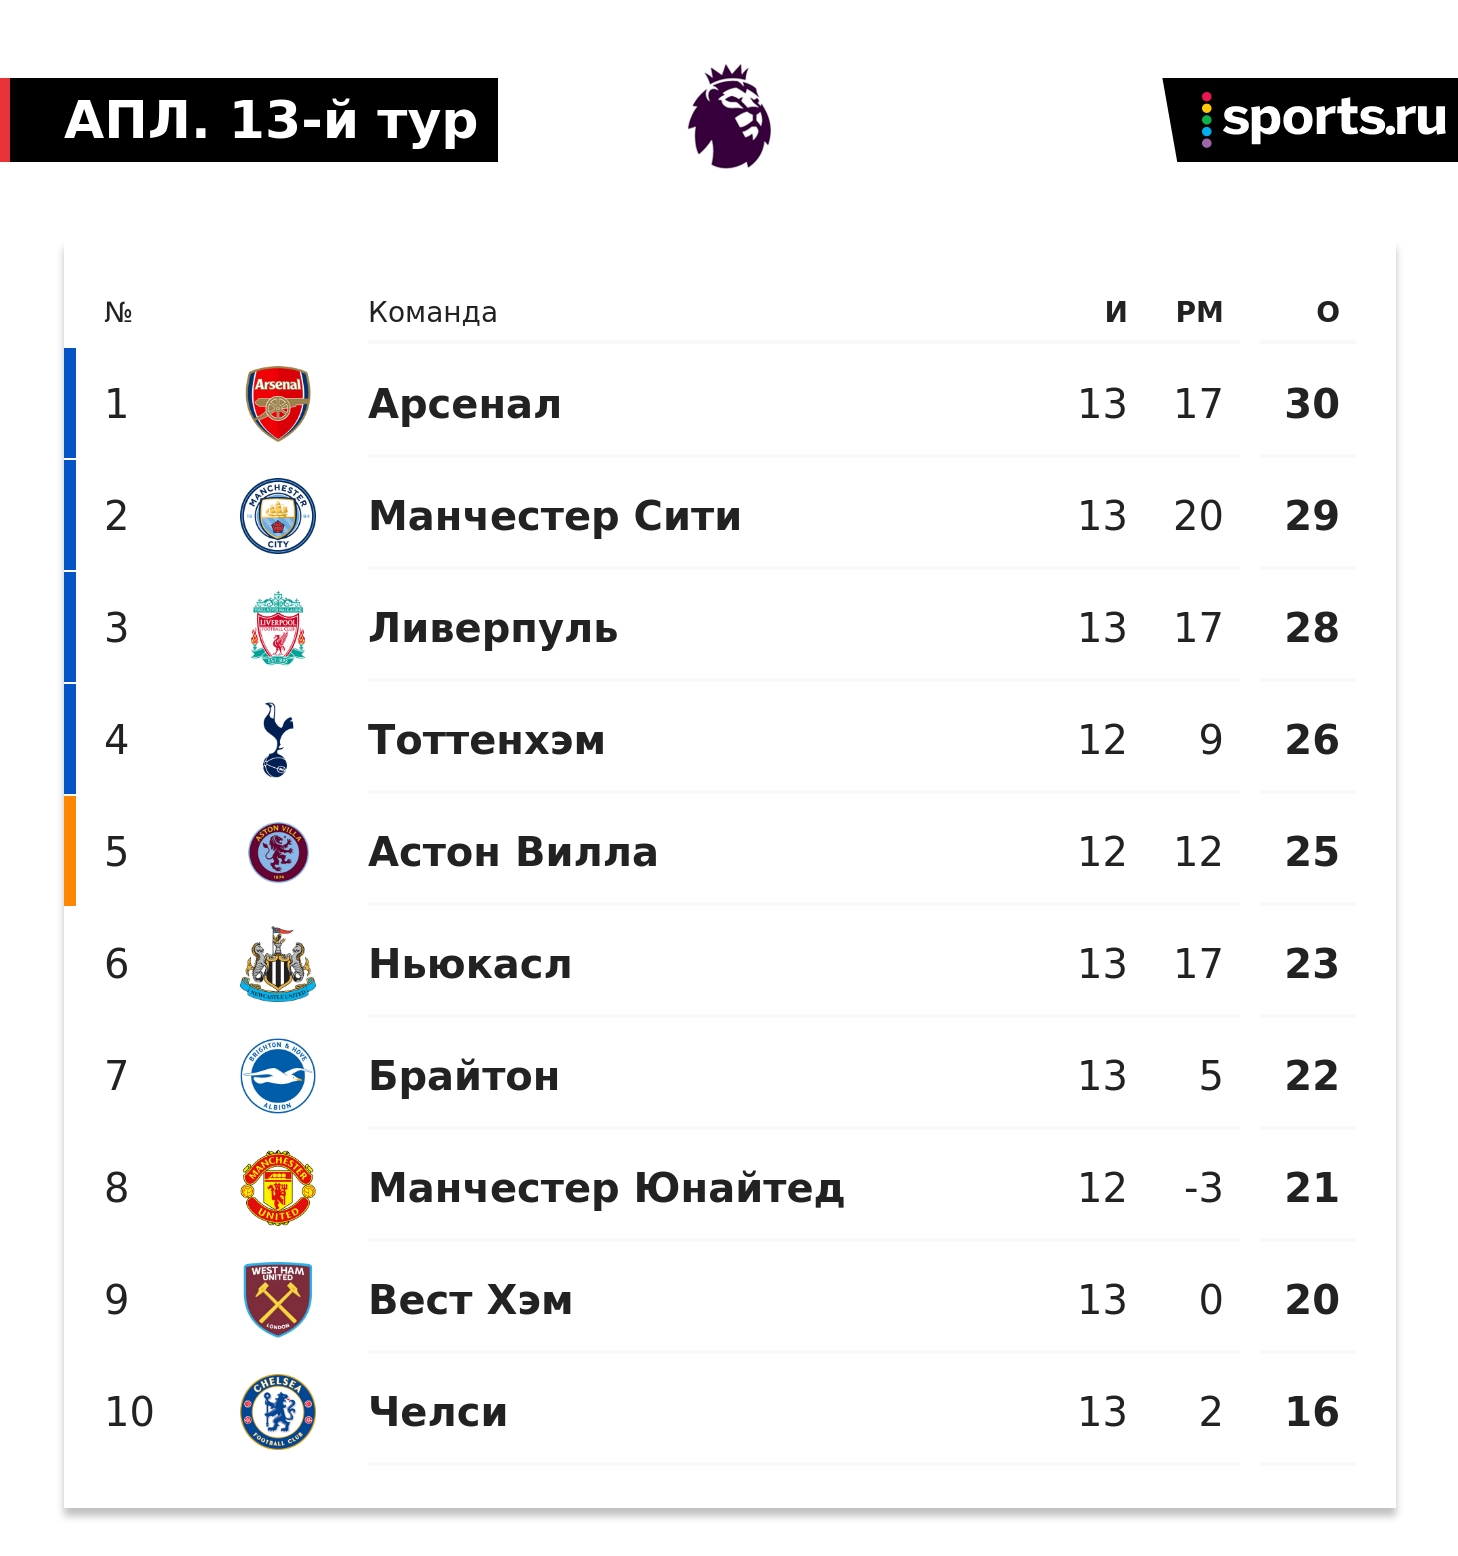
Task: Click the Premier League lion logo
Action: [730, 117]
